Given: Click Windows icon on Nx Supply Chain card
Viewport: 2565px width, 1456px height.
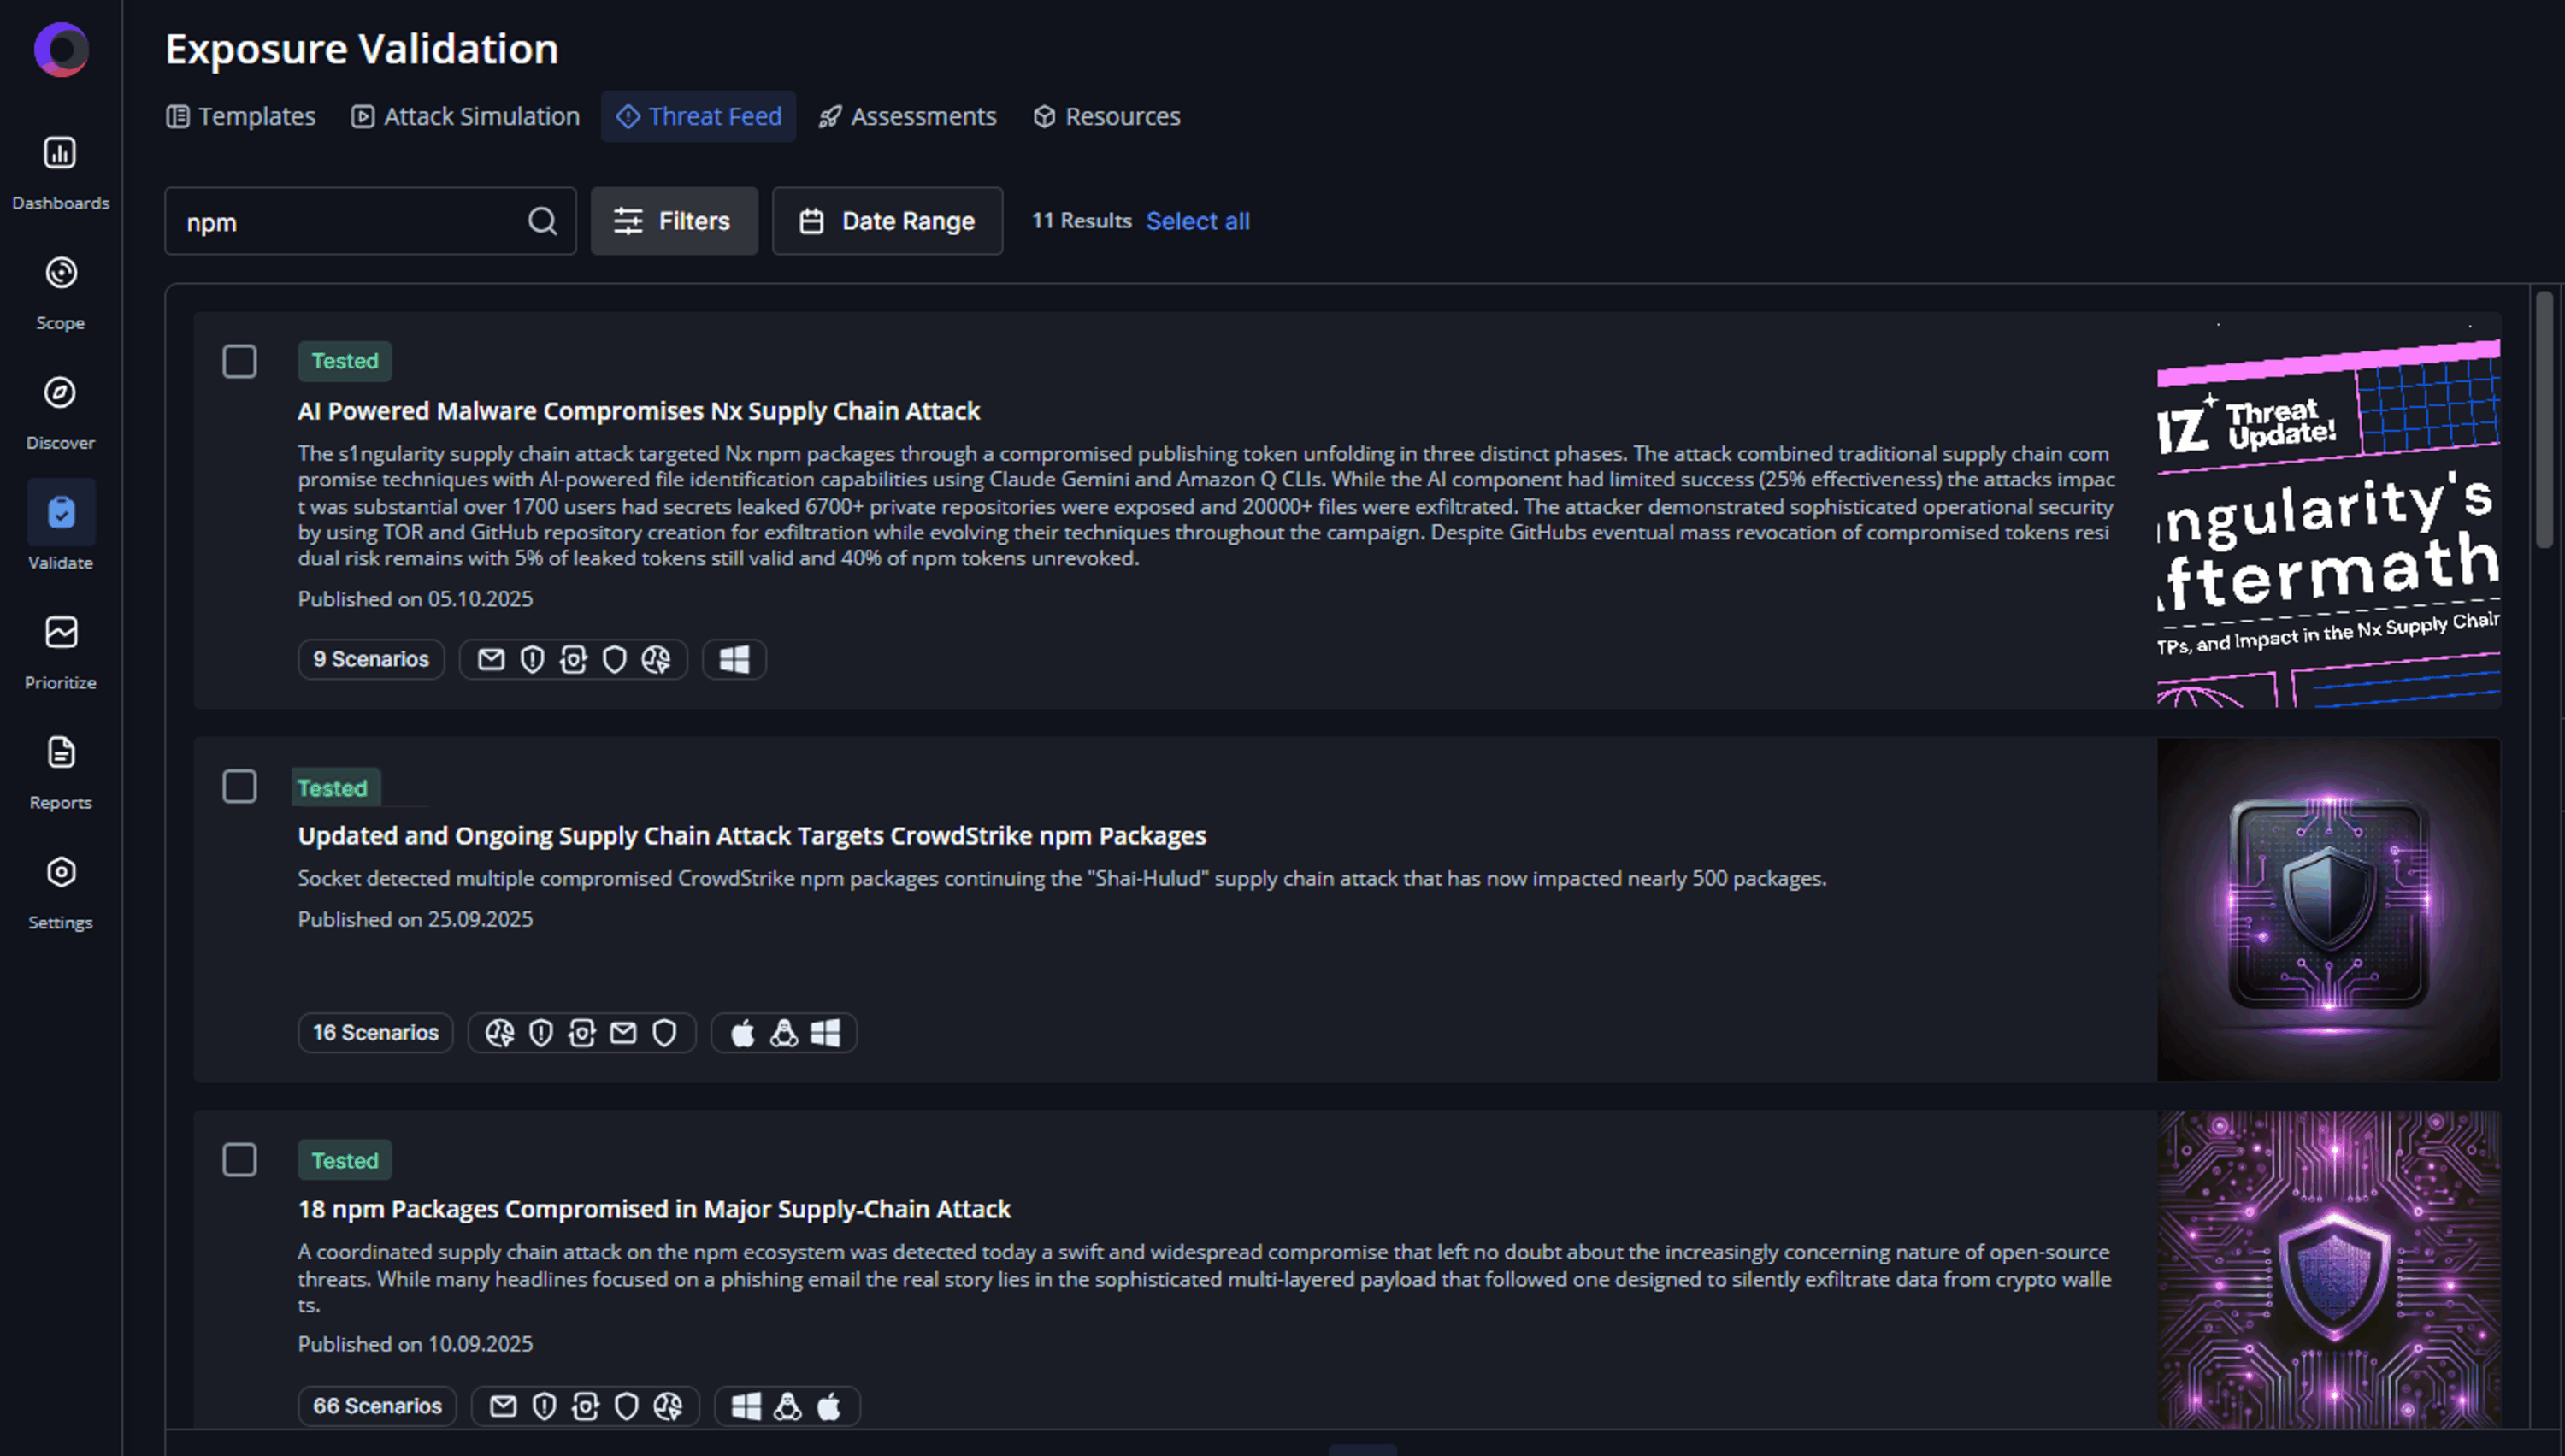Looking at the screenshot, I should click(734, 659).
